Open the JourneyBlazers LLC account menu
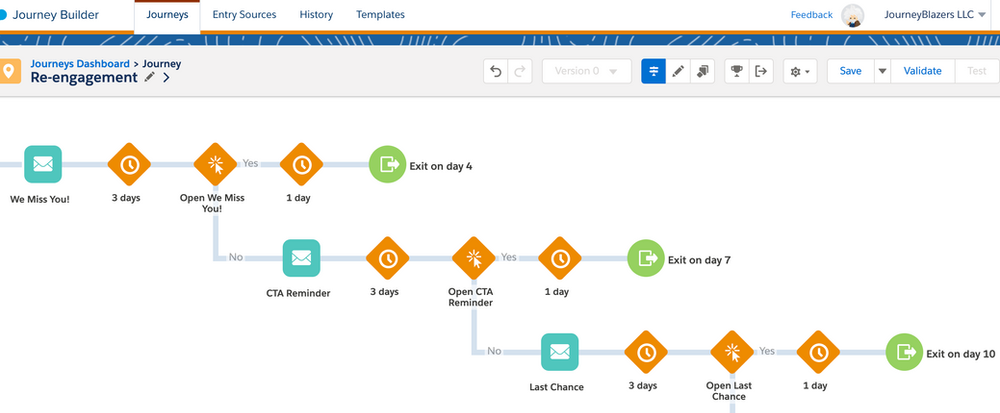The height and width of the screenshot is (413, 1000). coord(935,15)
